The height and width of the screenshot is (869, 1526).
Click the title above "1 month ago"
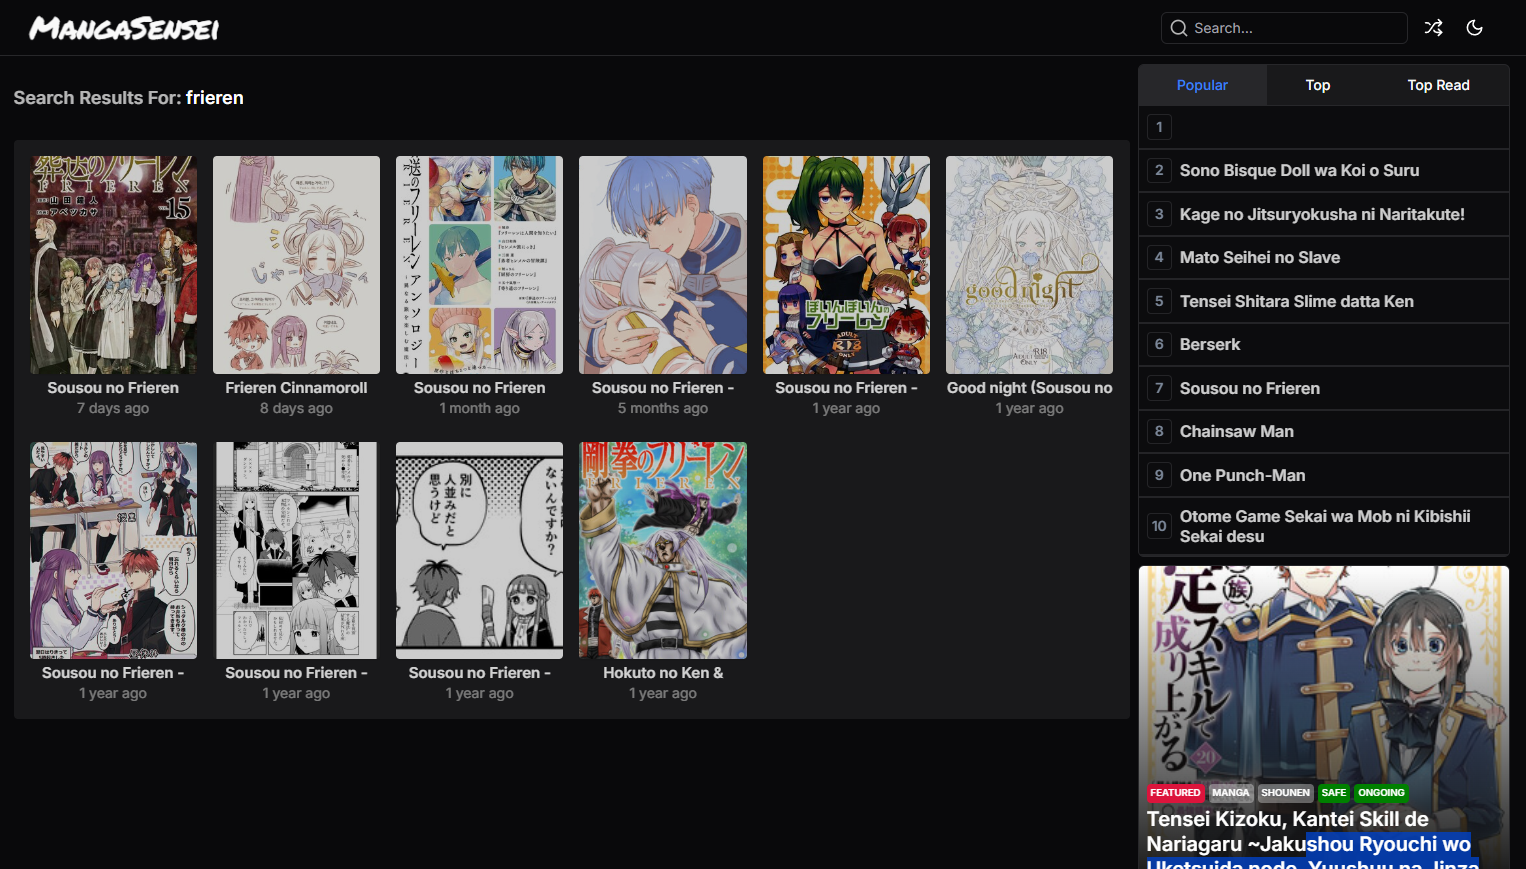coord(479,388)
